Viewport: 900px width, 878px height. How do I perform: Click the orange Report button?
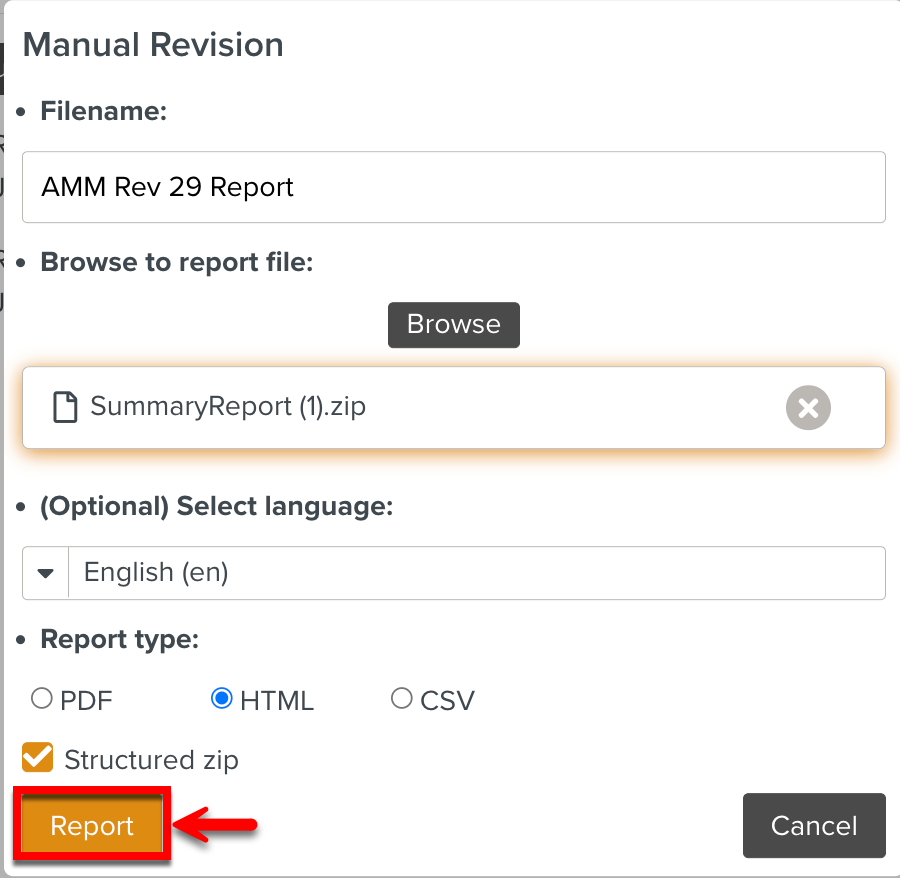click(92, 825)
